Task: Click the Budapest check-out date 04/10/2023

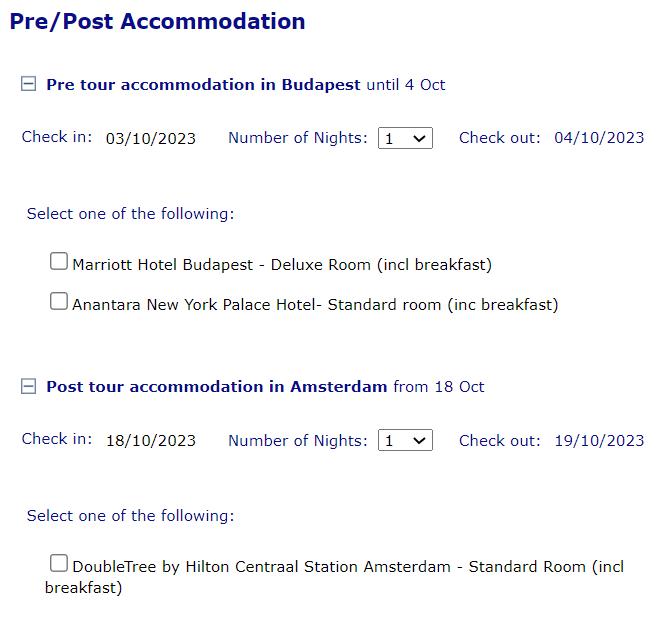Action: [x=599, y=138]
